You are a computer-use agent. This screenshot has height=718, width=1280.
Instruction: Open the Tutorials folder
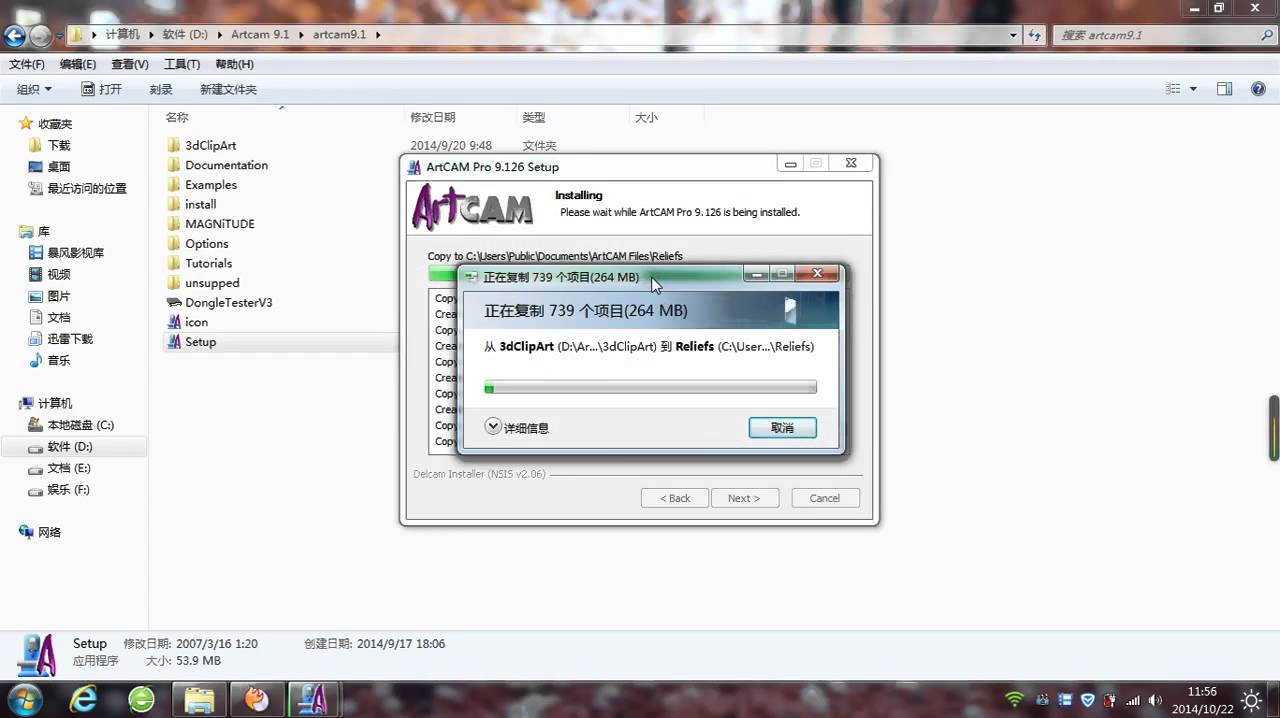tap(208, 263)
